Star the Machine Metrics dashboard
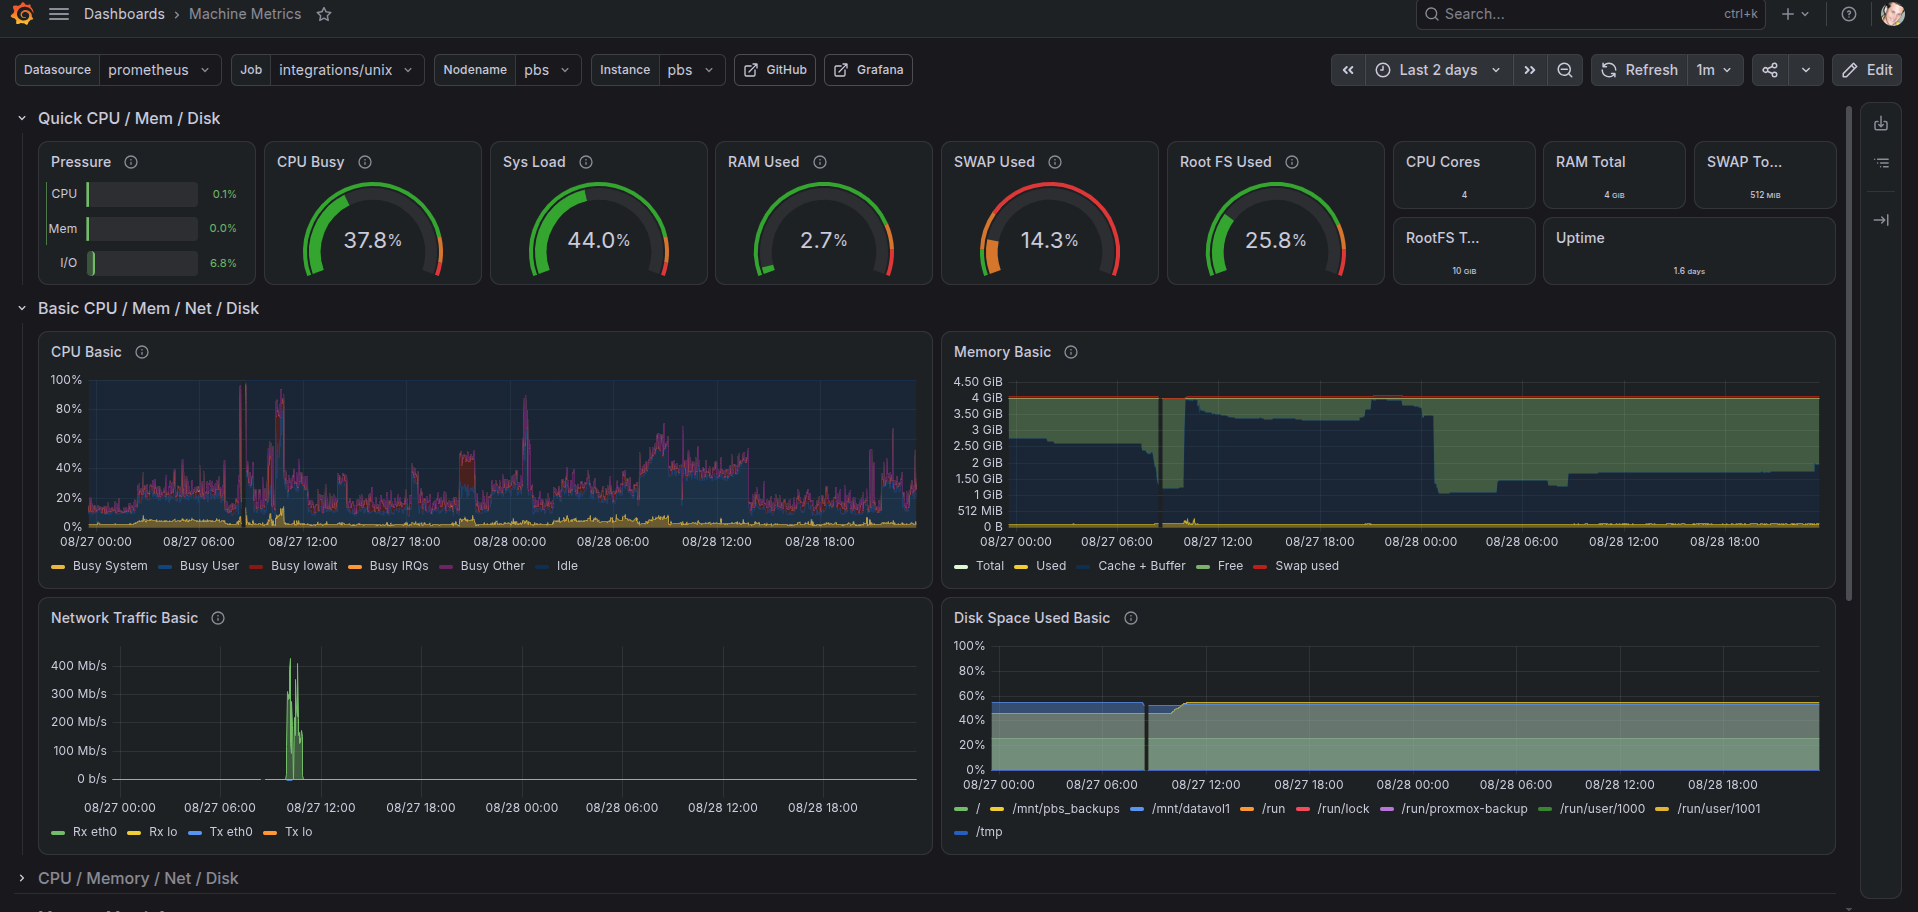This screenshot has width=1918, height=912. (x=324, y=14)
